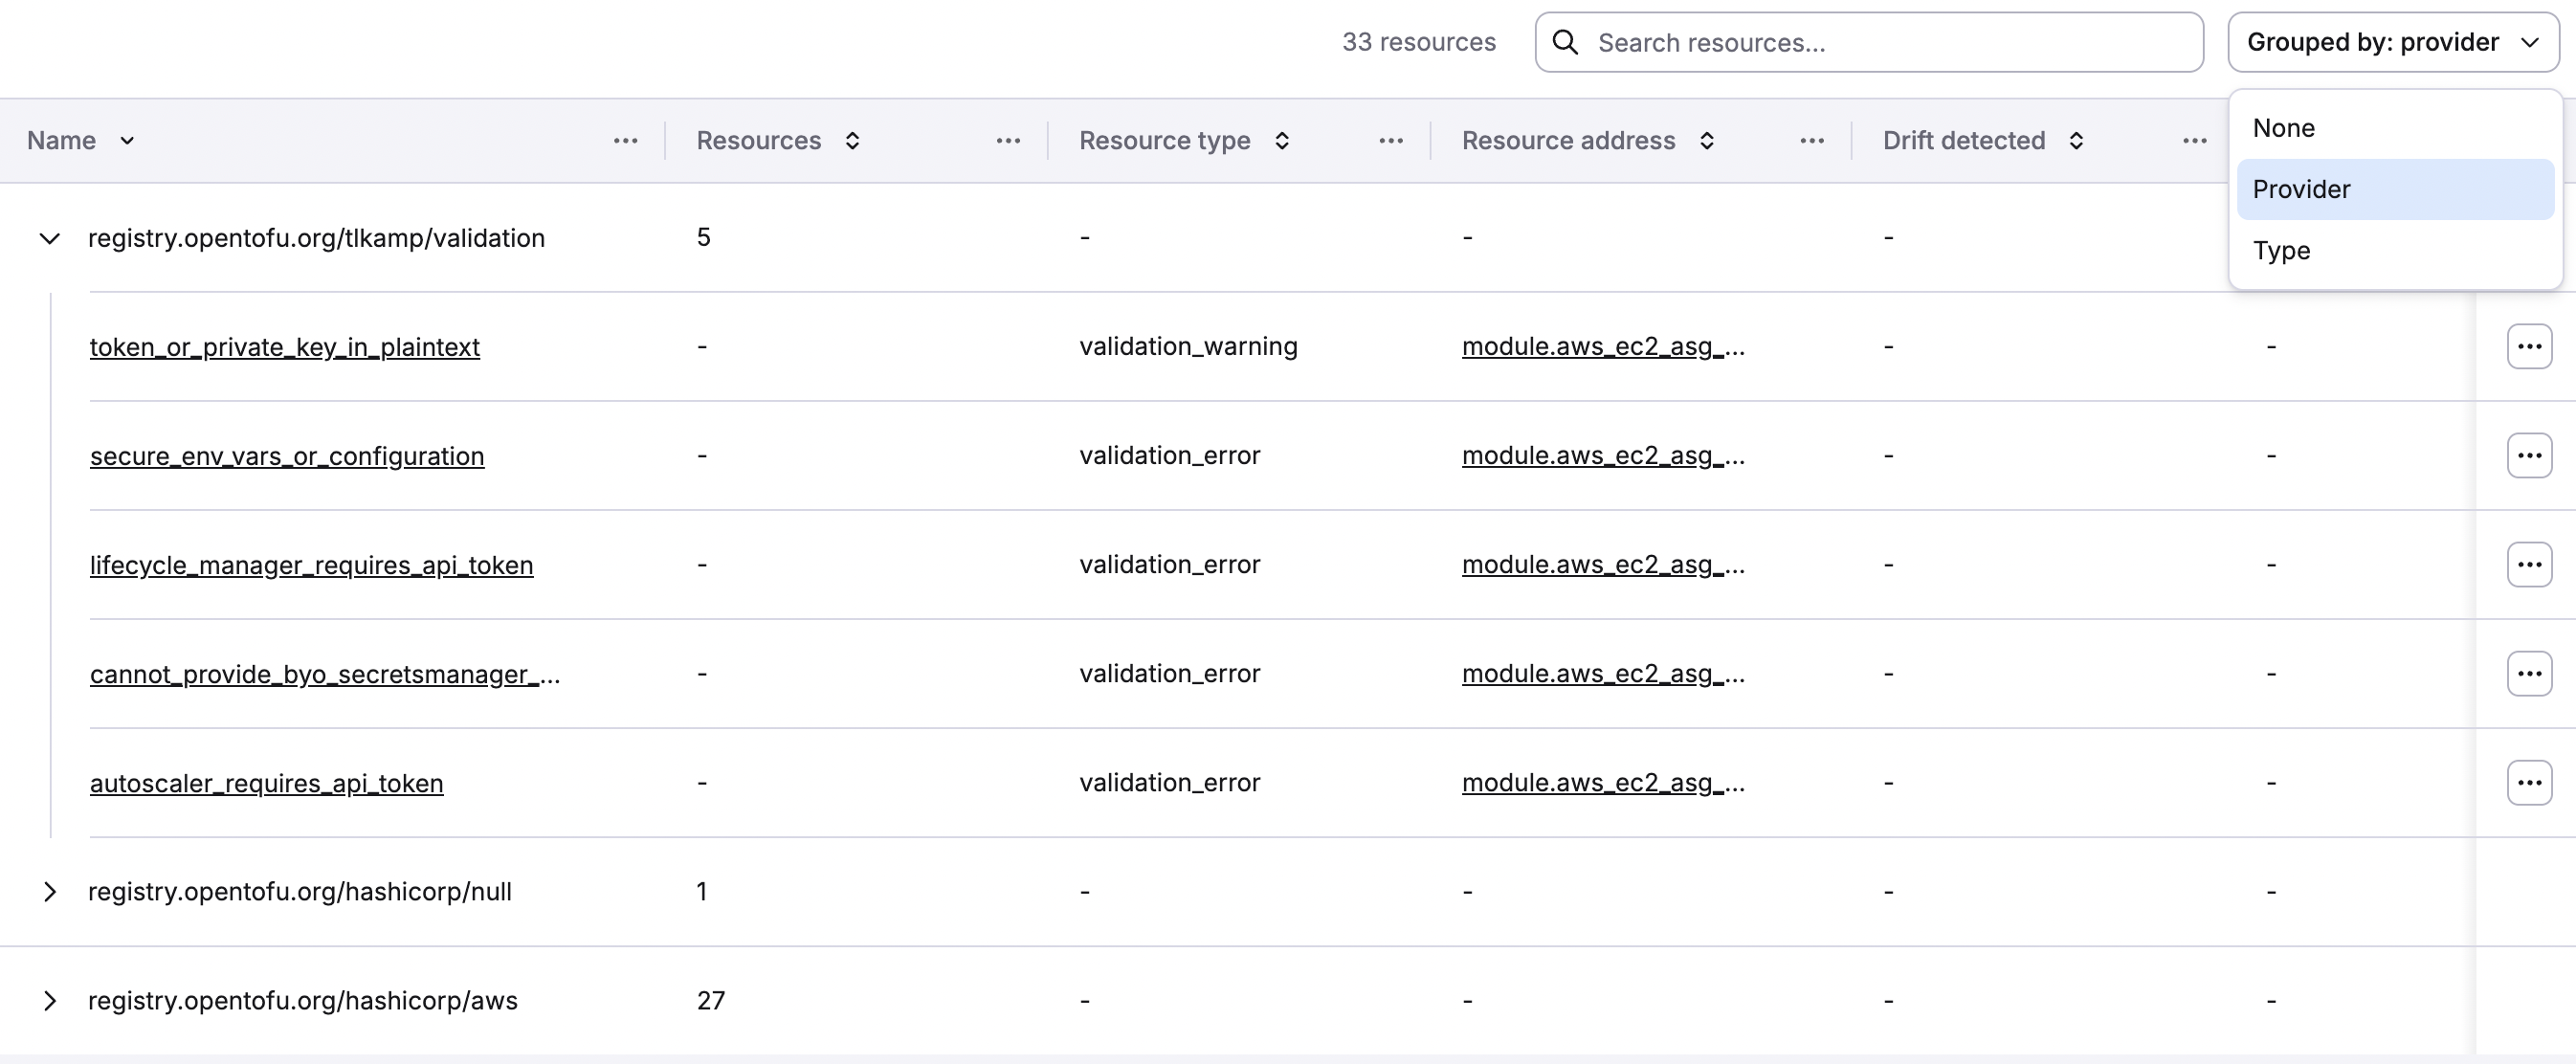
Task: Open row actions for autoscaler_requires_api_token
Action: click(x=2530, y=782)
